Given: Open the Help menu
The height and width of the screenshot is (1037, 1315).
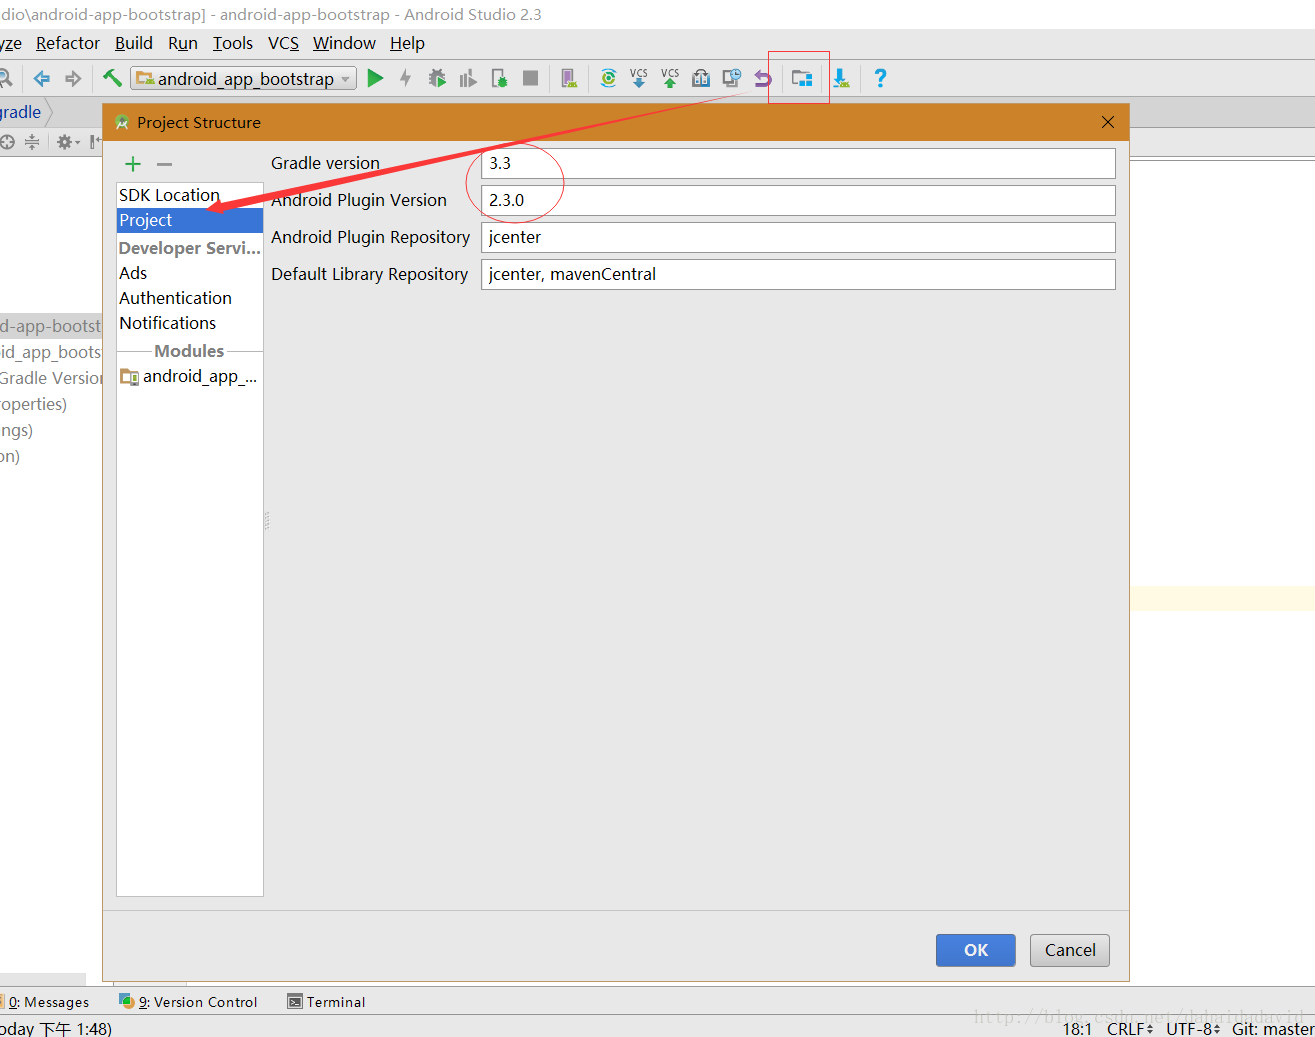Looking at the screenshot, I should [407, 43].
